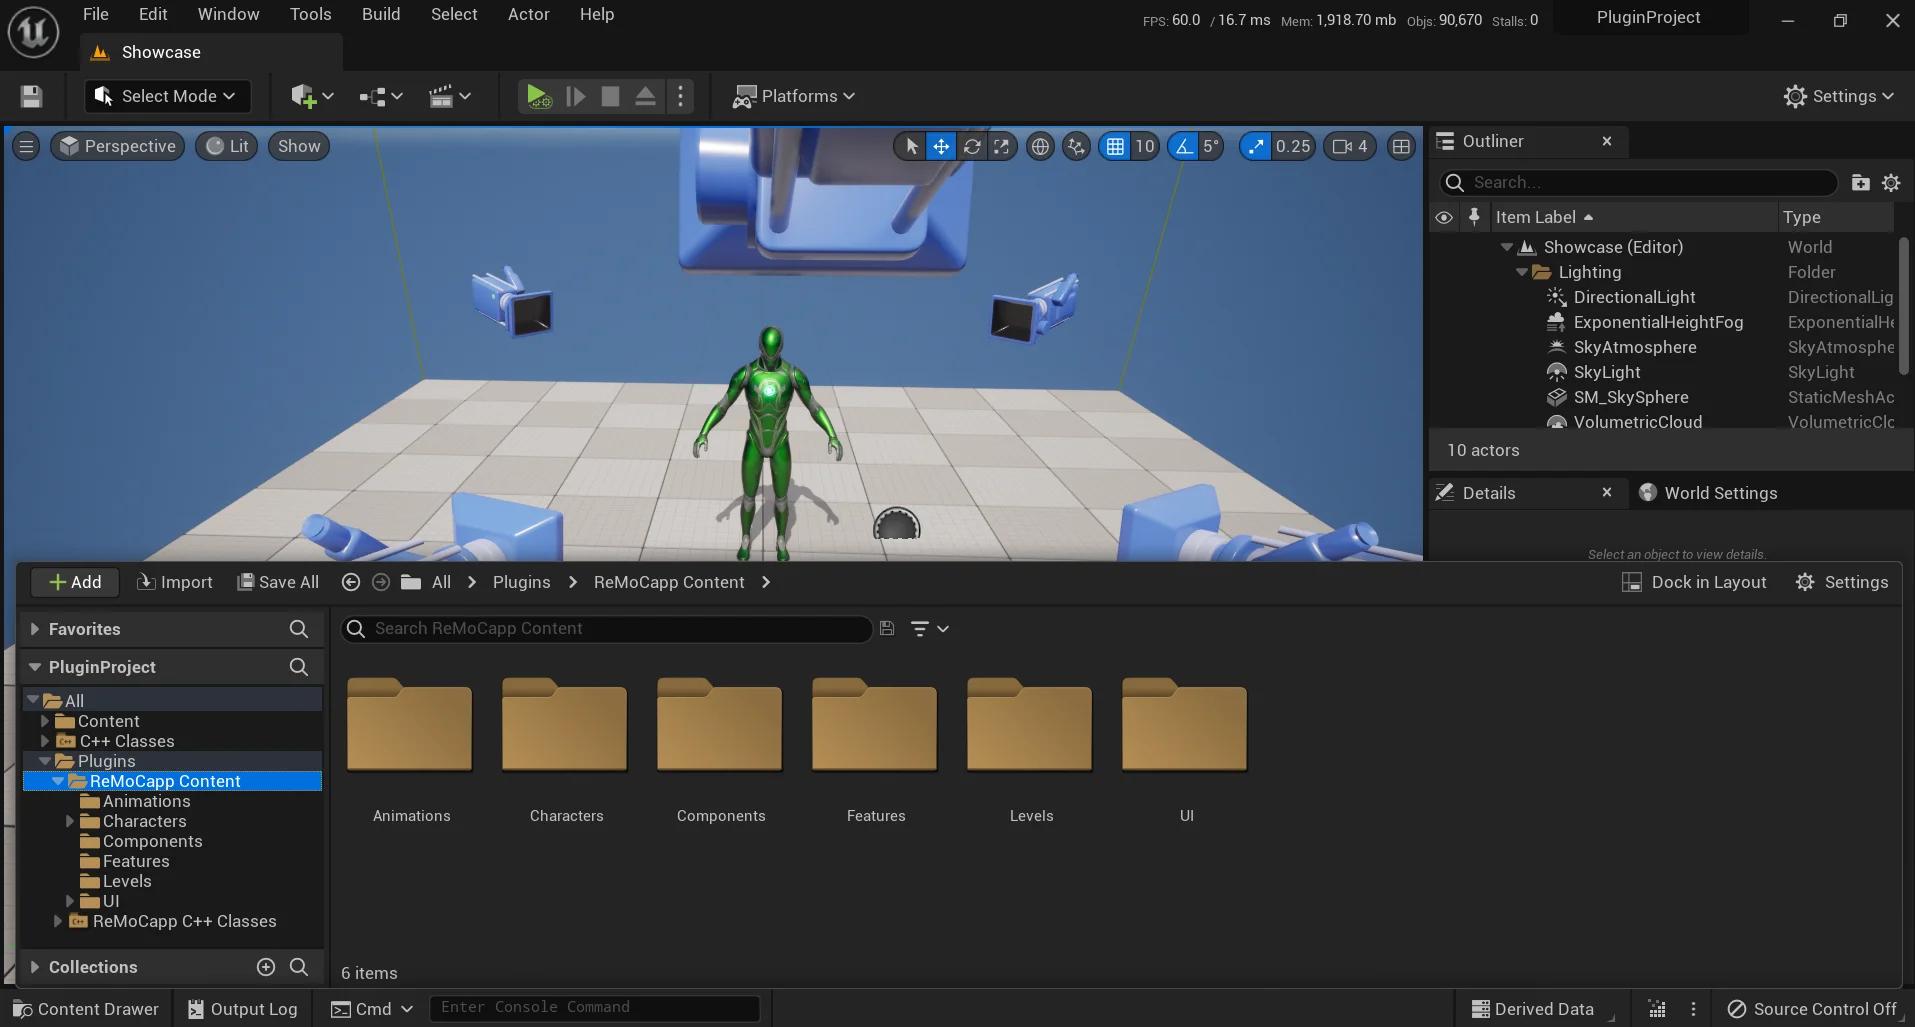Image resolution: width=1915 pixels, height=1027 pixels.
Task: Open the Blueprints toolbar dropdown
Action: click(381, 96)
